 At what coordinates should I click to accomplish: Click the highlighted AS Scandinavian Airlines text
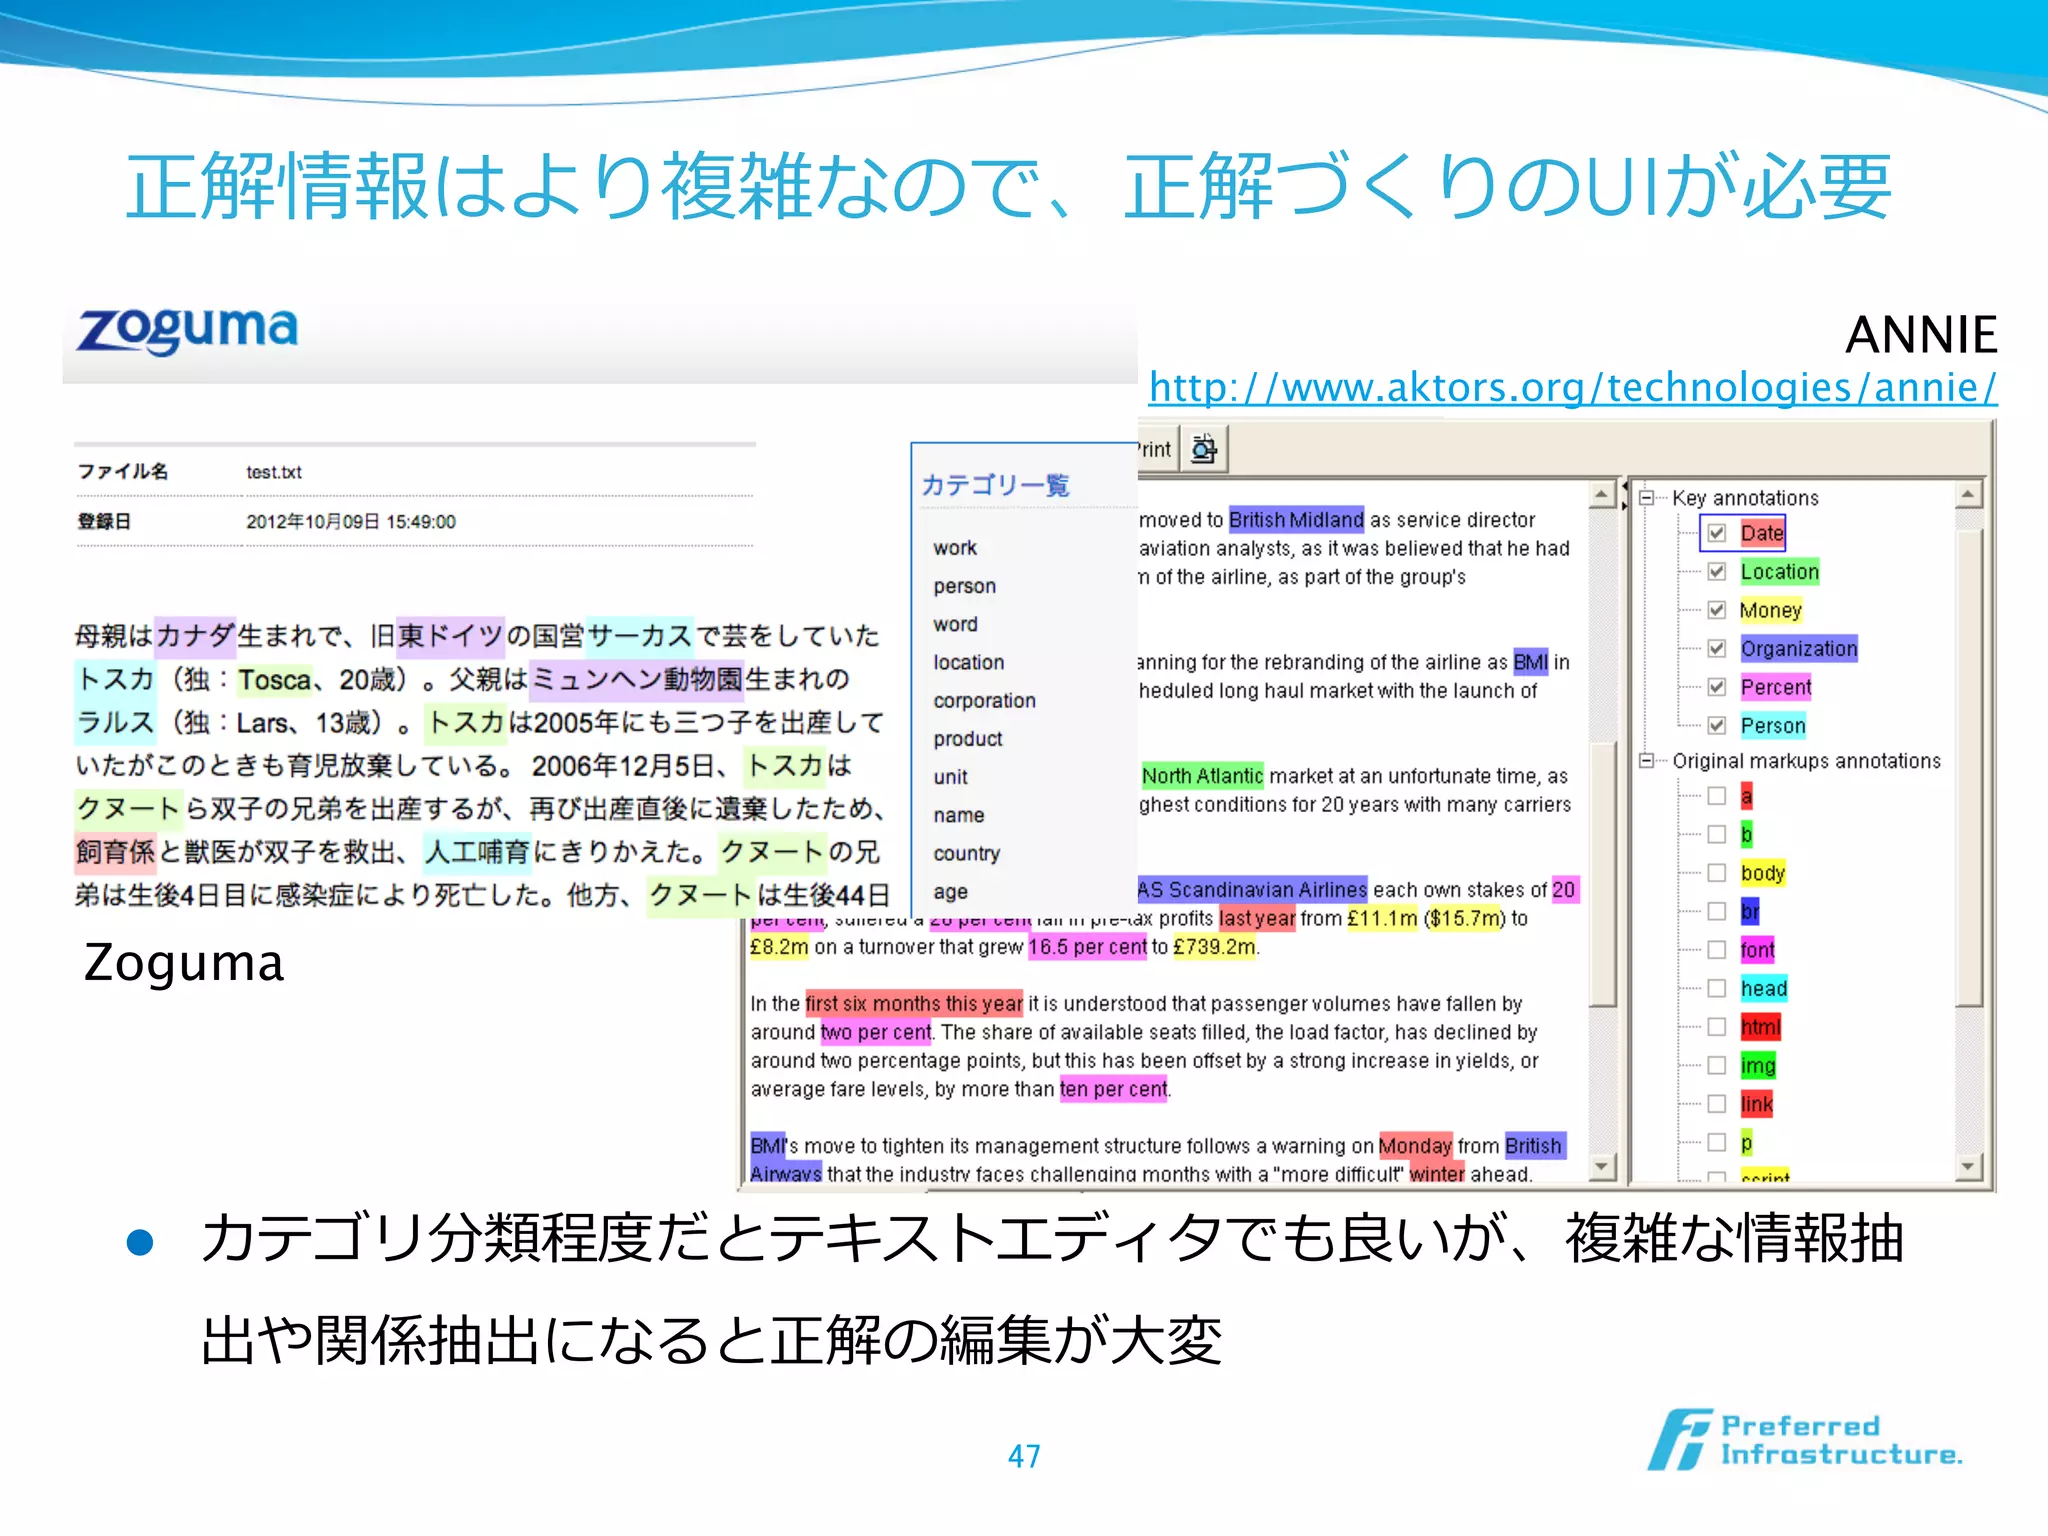tap(1252, 889)
